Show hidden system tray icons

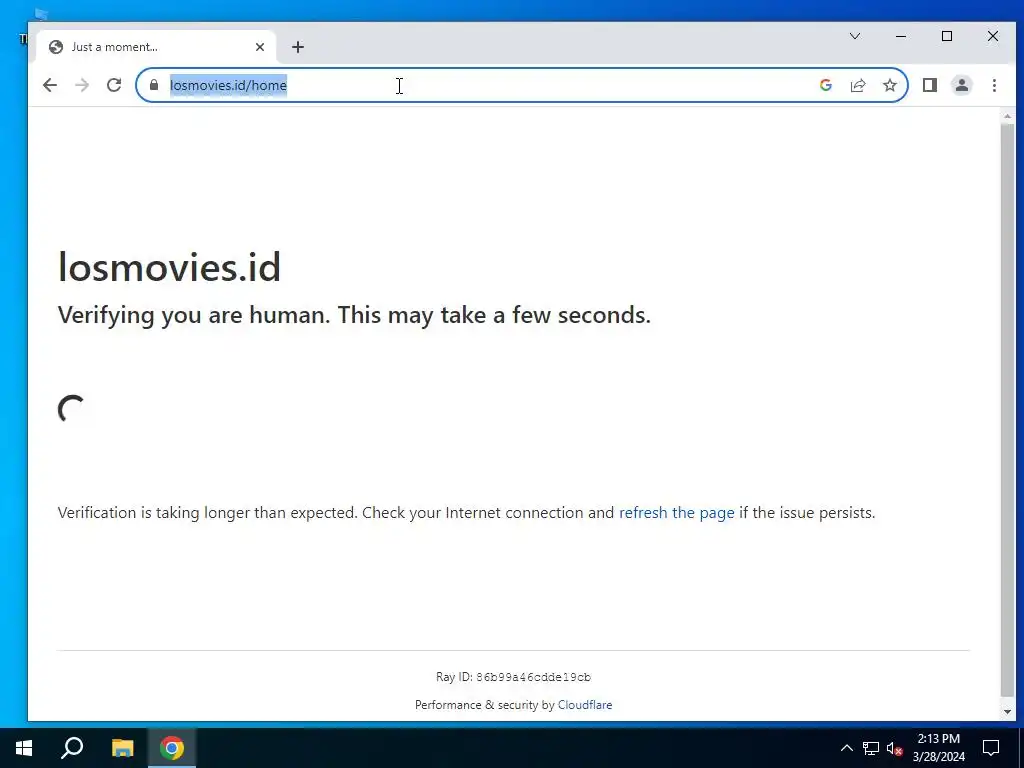pyautogui.click(x=846, y=748)
